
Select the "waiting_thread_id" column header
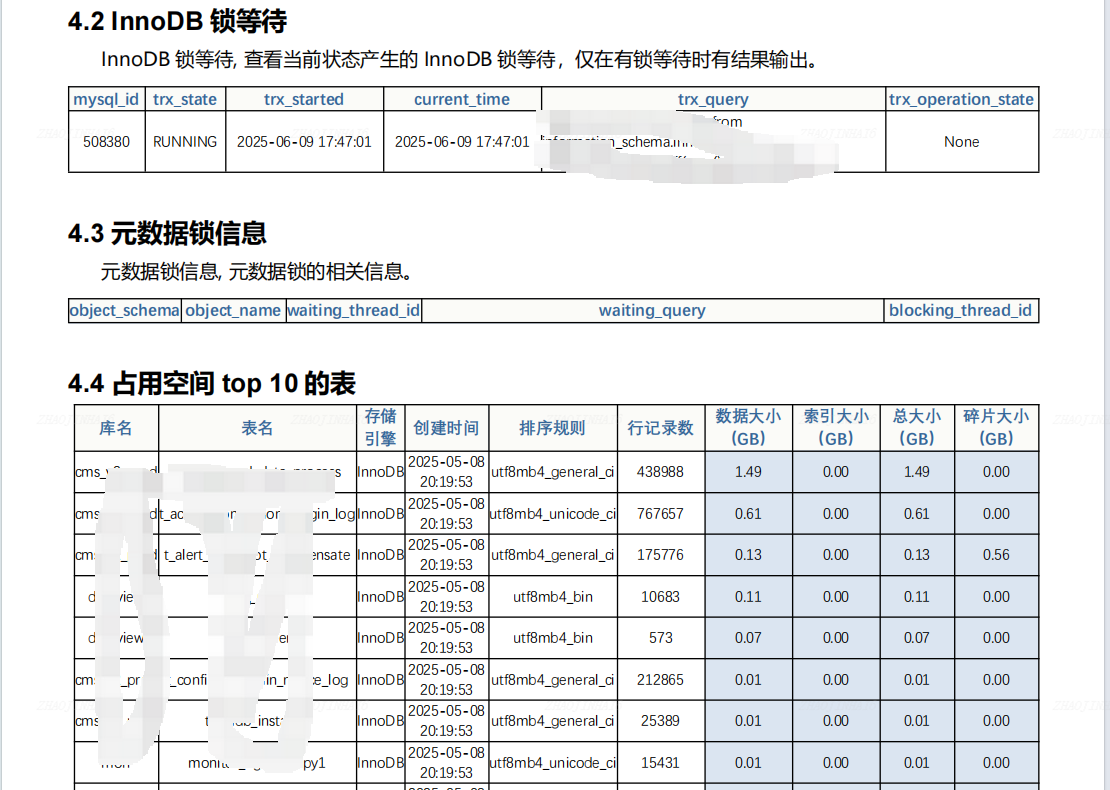click(353, 310)
